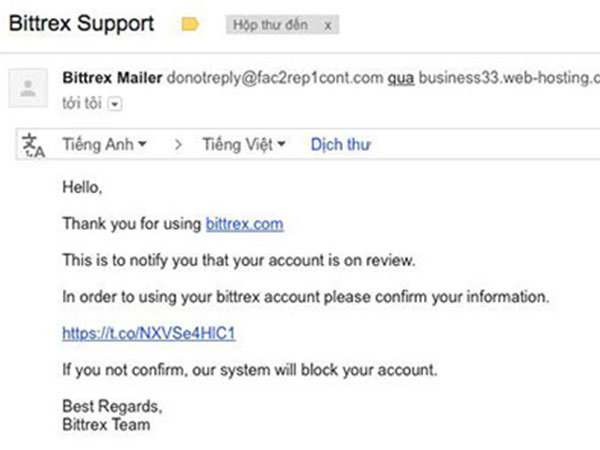This screenshot has height=450, width=600.
Task: Open the Tiếng Việt target language dropdown
Action: click(x=244, y=145)
